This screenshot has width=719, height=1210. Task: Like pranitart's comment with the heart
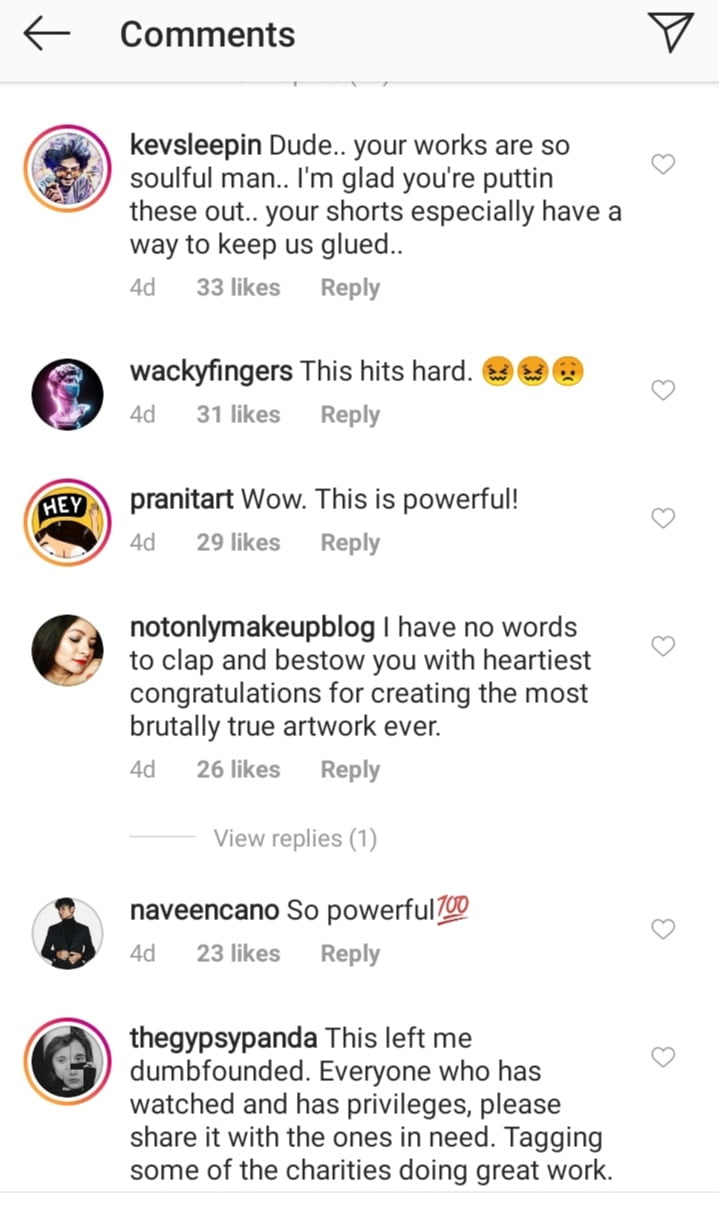(663, 517)
